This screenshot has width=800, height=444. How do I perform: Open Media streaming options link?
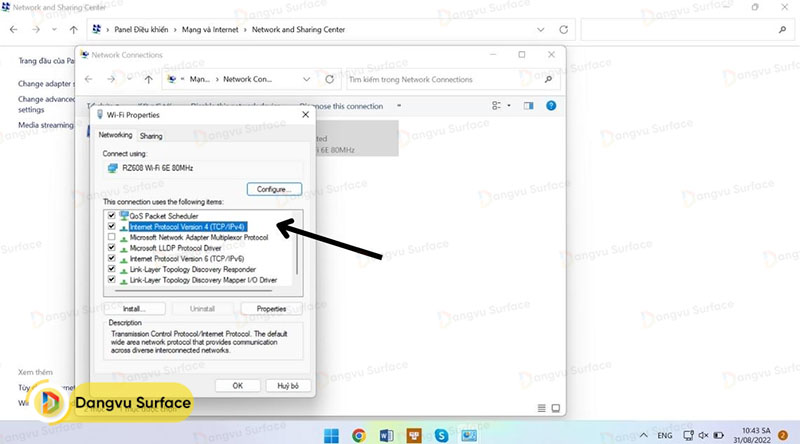(46, 125)
